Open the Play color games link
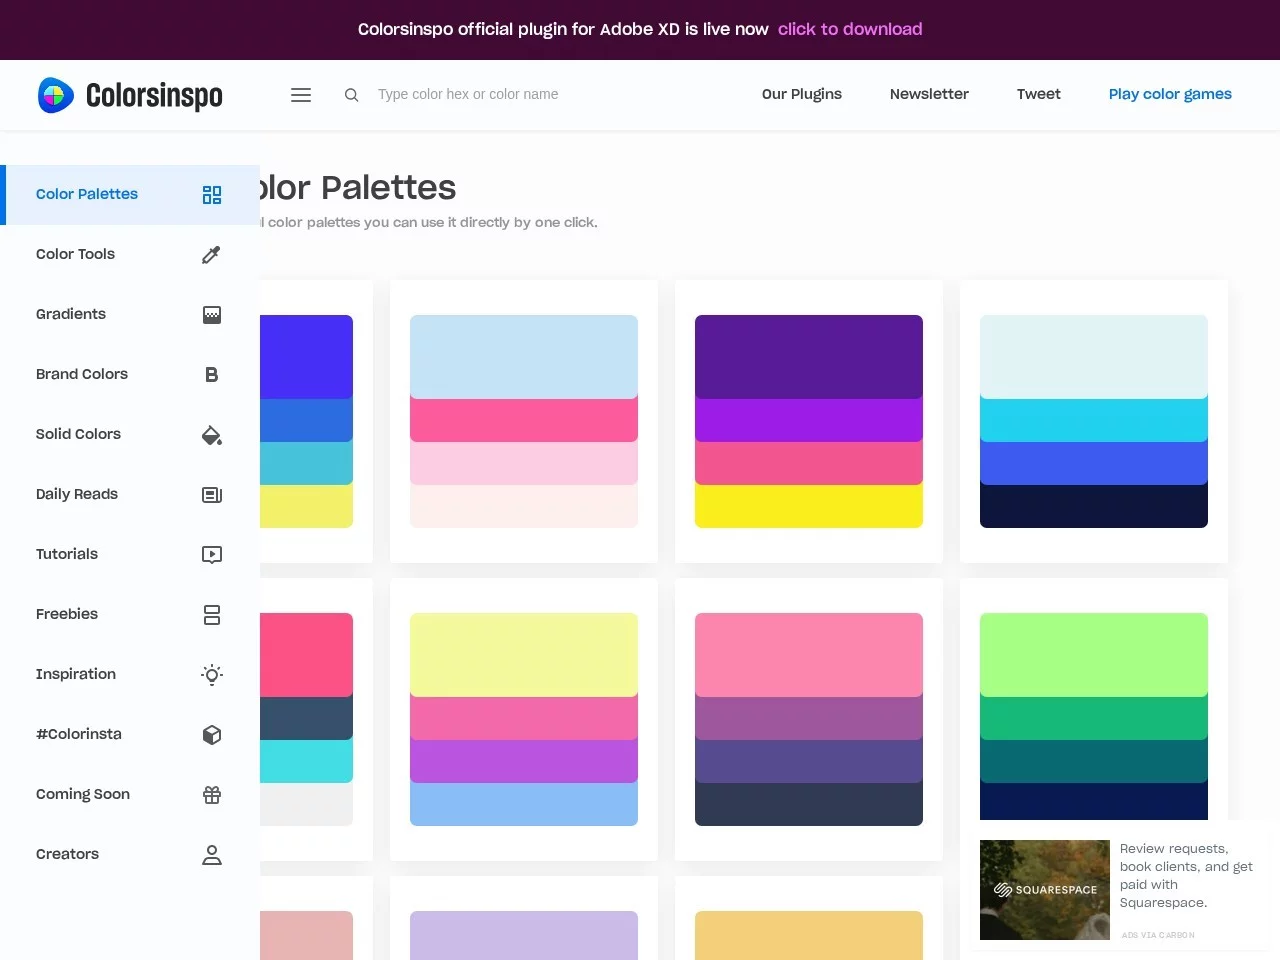1280x960 pixels. tap(1170, 94)
